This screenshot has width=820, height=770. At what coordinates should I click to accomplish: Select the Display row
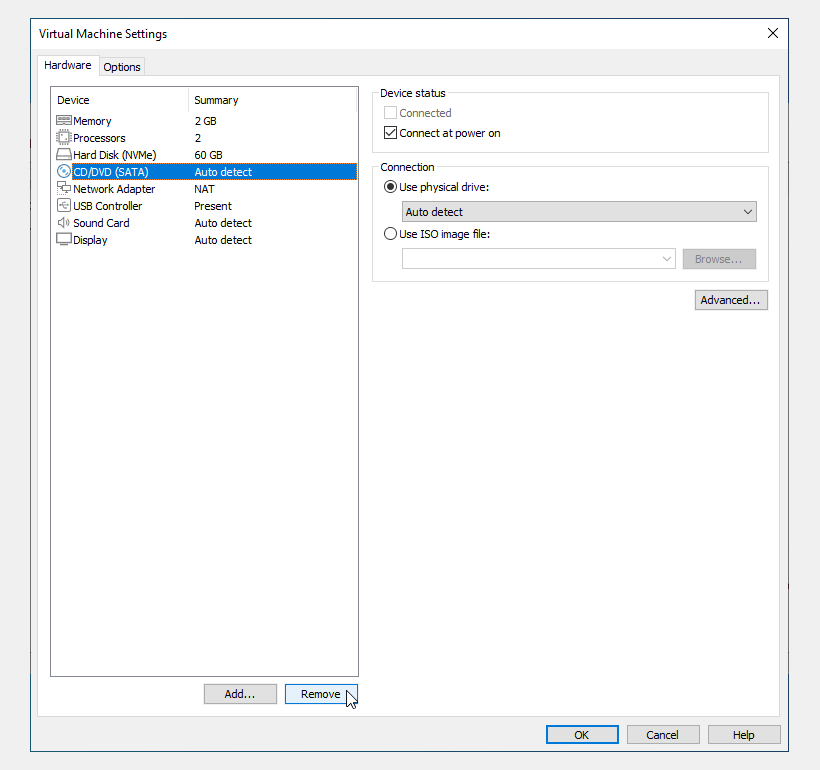pos(206,240)
